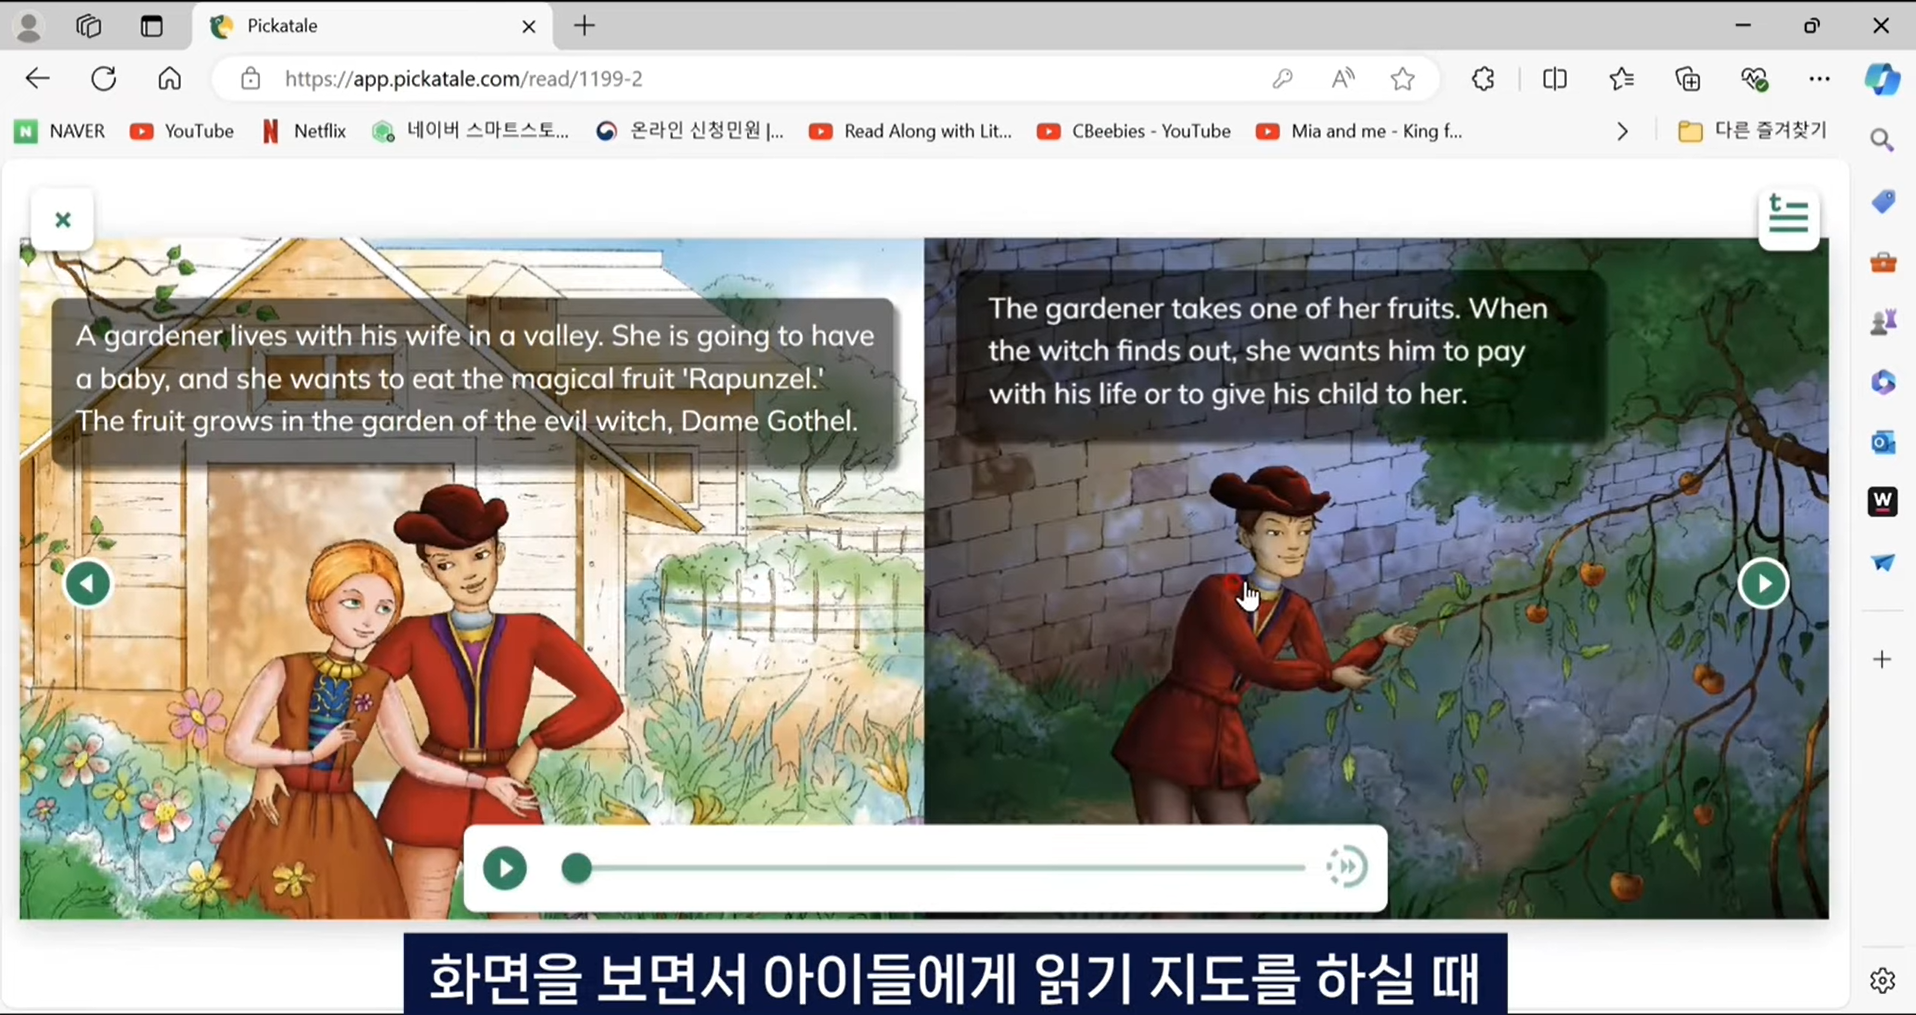The width and height of the screenshot is (1916, 1015).
Task: Open the Collections icon
Action: (x=1688, y=79)
